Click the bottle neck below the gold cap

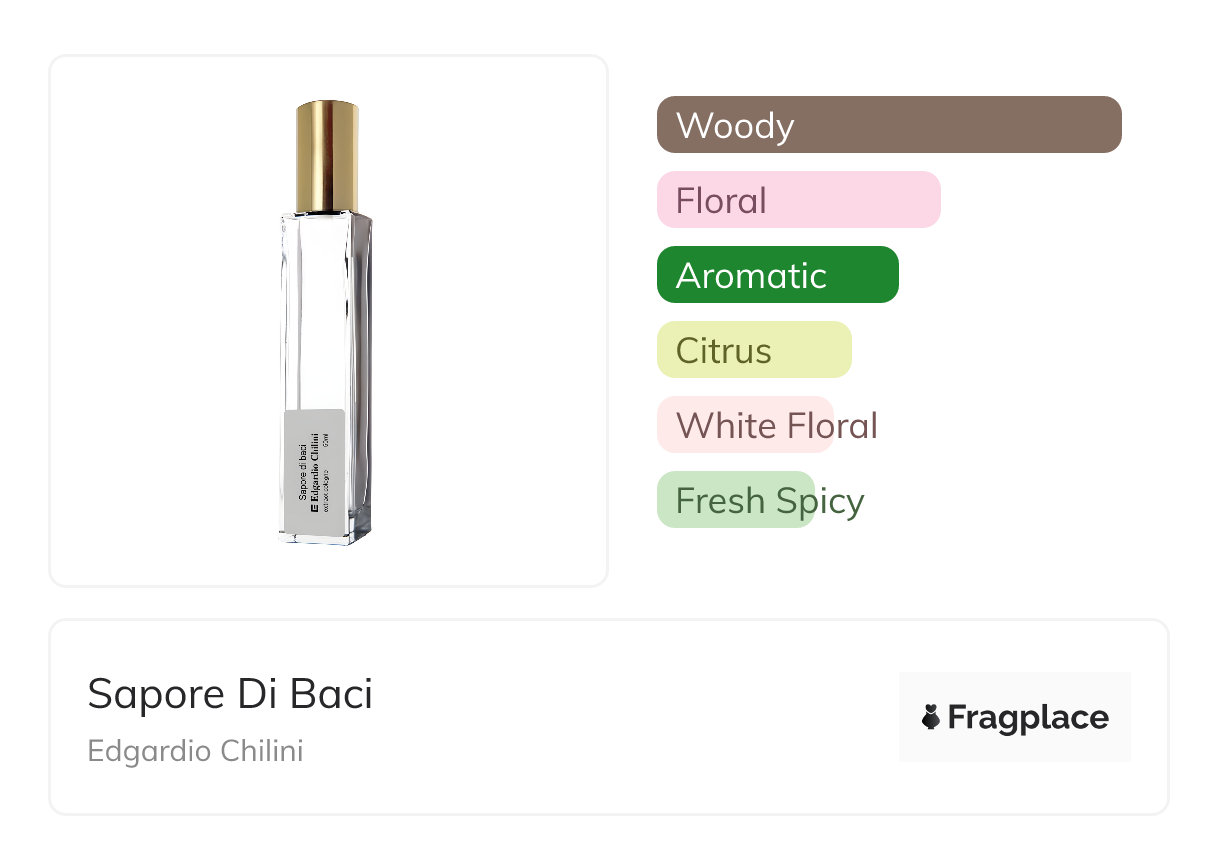pos(327,213)
